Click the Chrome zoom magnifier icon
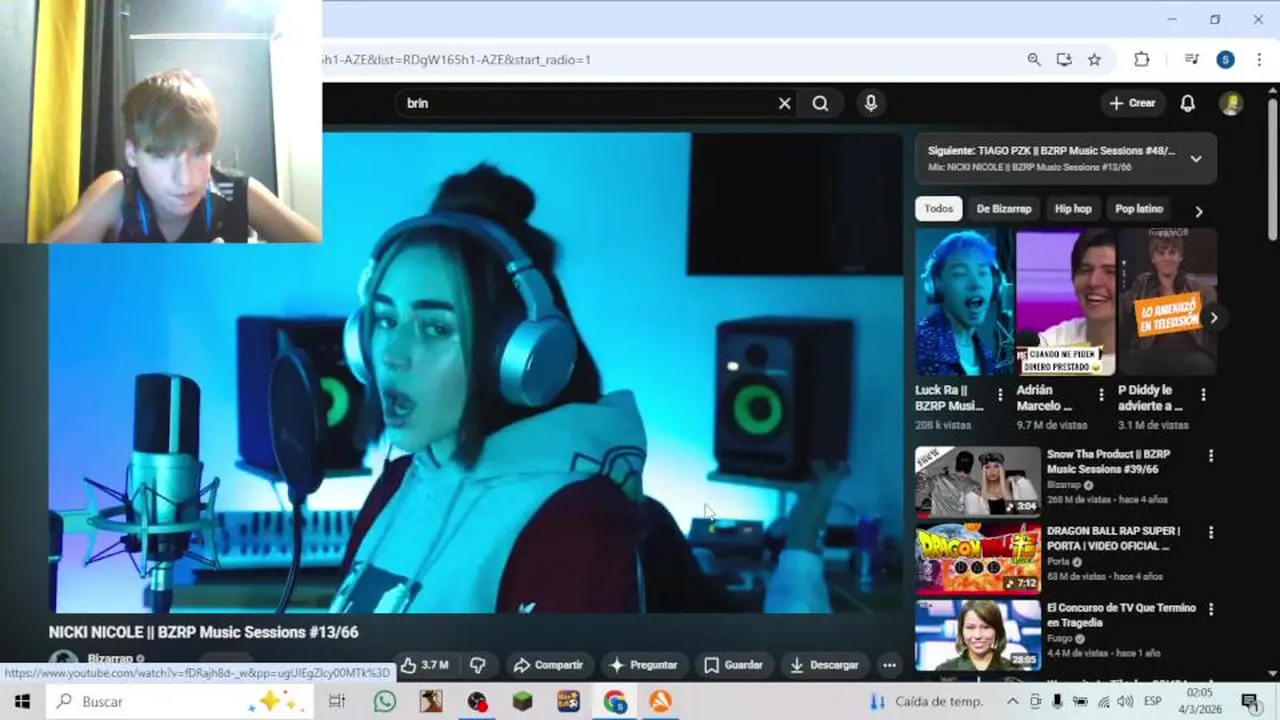1280x720 pixels. point(1034,60)
